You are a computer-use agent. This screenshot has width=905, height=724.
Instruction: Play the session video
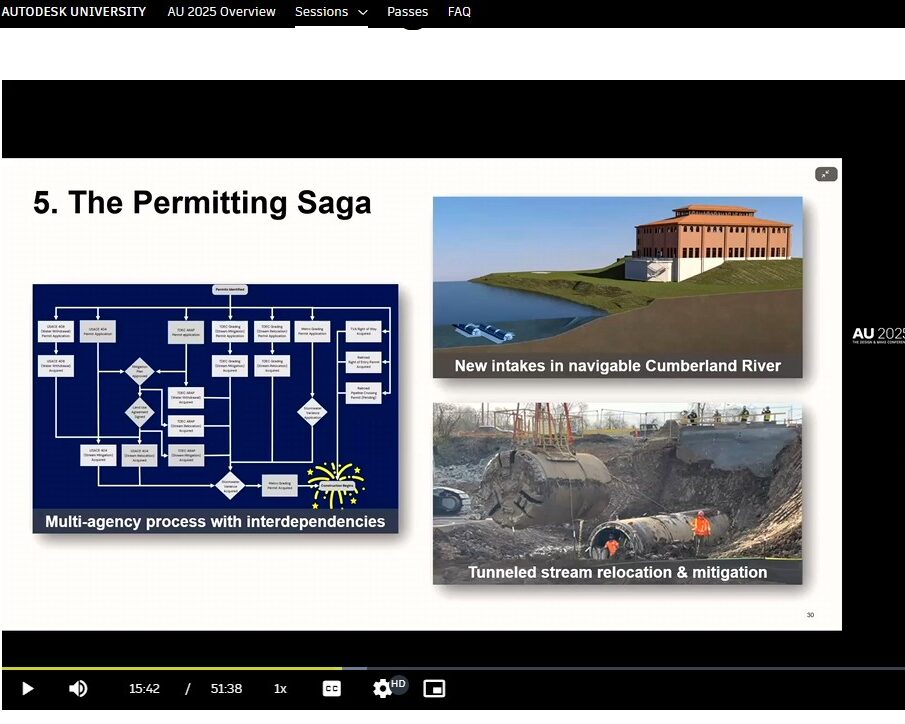(x=27, y=688)
